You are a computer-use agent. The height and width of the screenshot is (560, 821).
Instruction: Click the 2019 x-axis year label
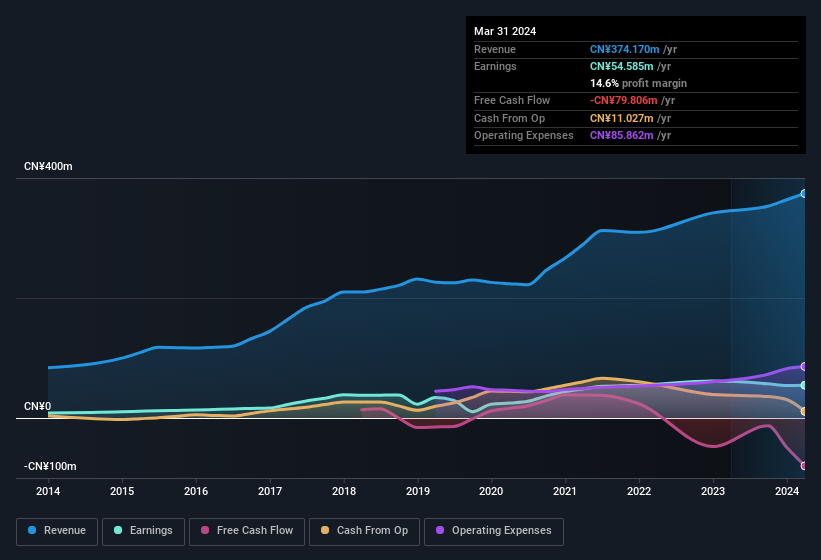point(418,491)
